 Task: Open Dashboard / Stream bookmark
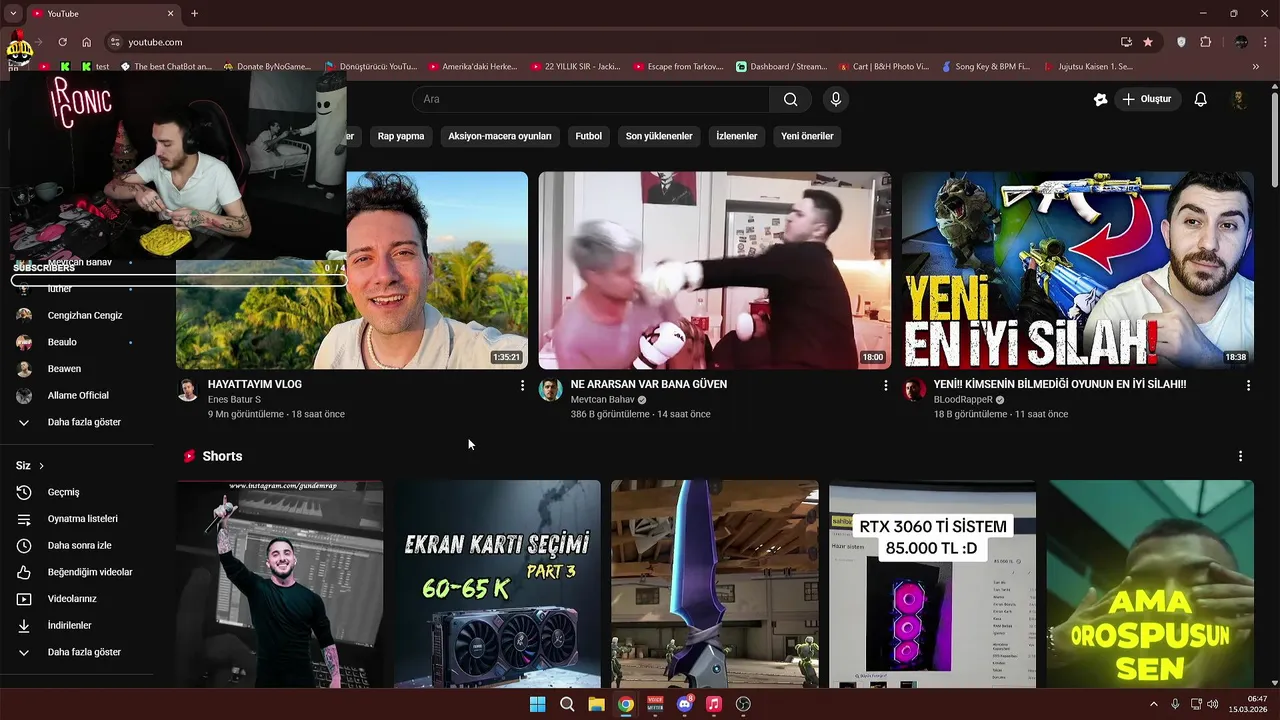pyautogui.click(x=781, y=67)
